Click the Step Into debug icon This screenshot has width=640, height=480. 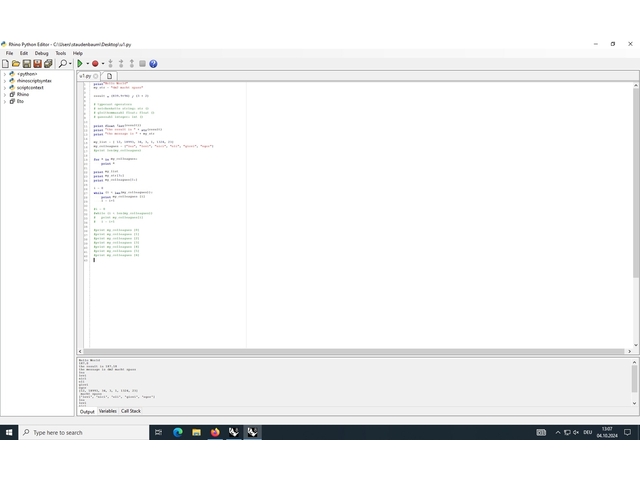110,64
